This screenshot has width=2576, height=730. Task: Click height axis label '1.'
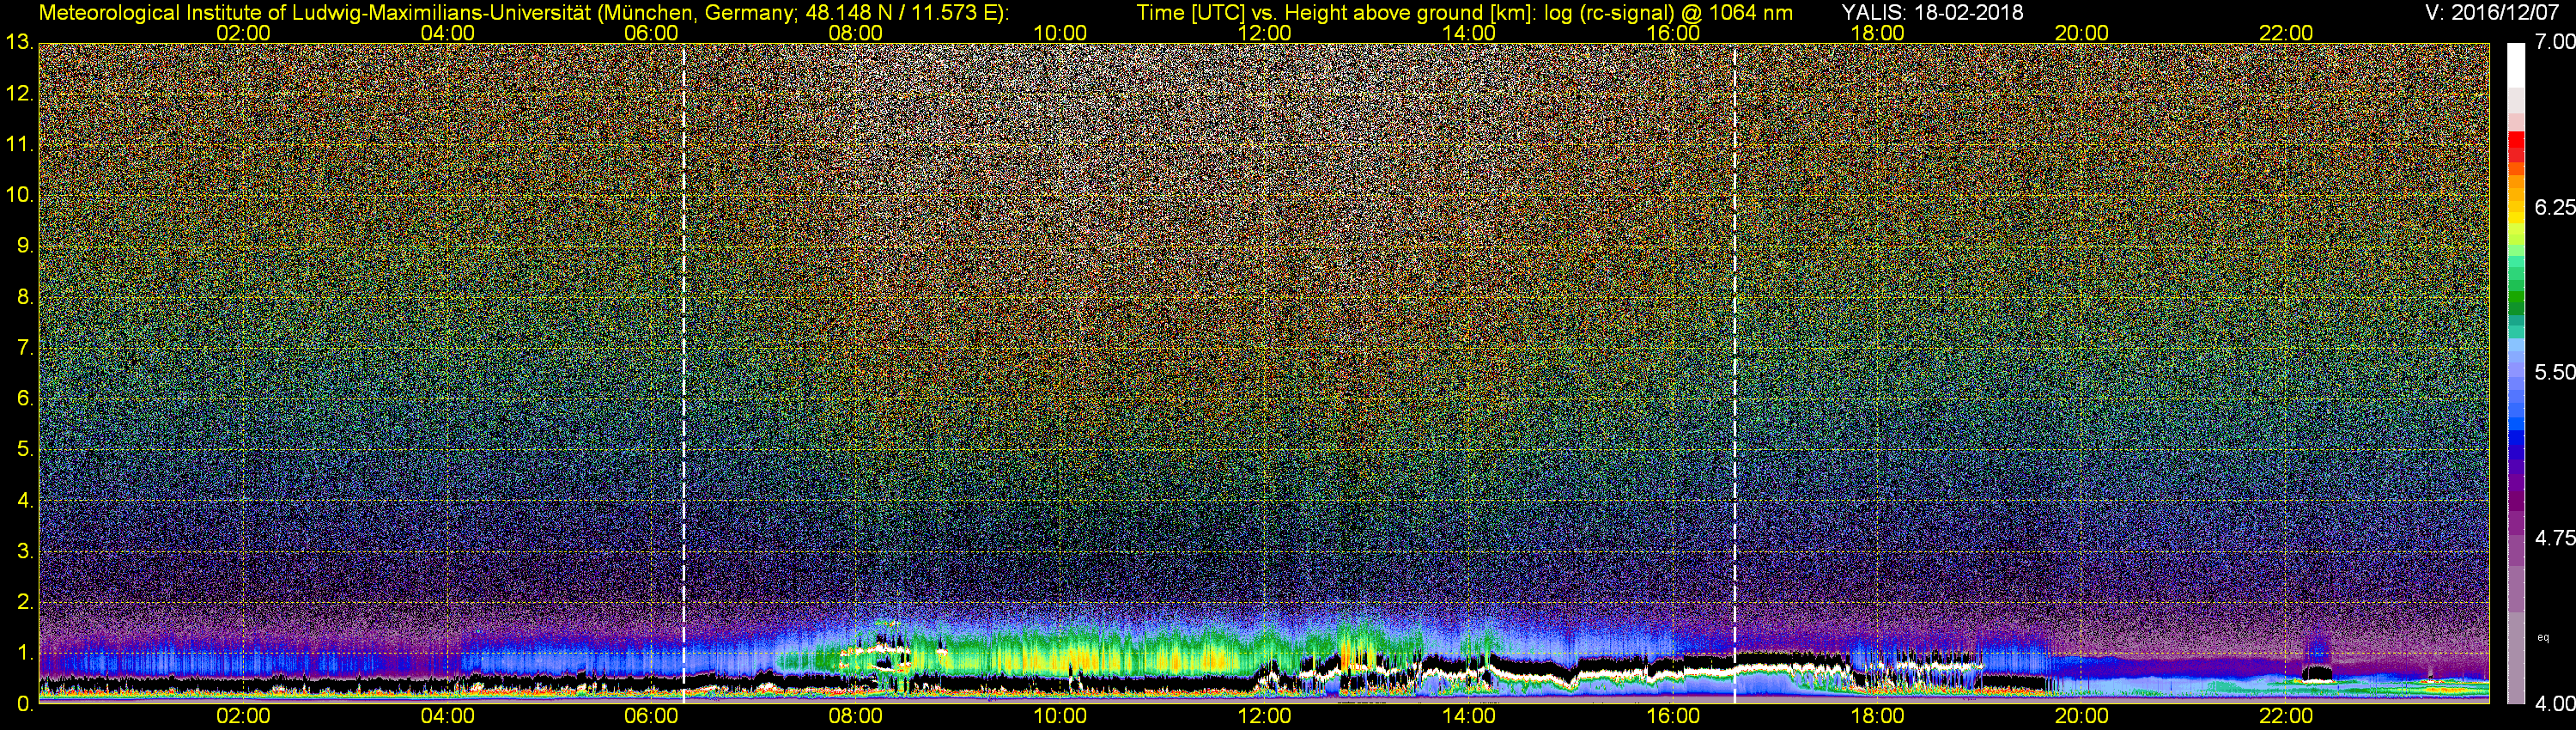click(25, 652)
